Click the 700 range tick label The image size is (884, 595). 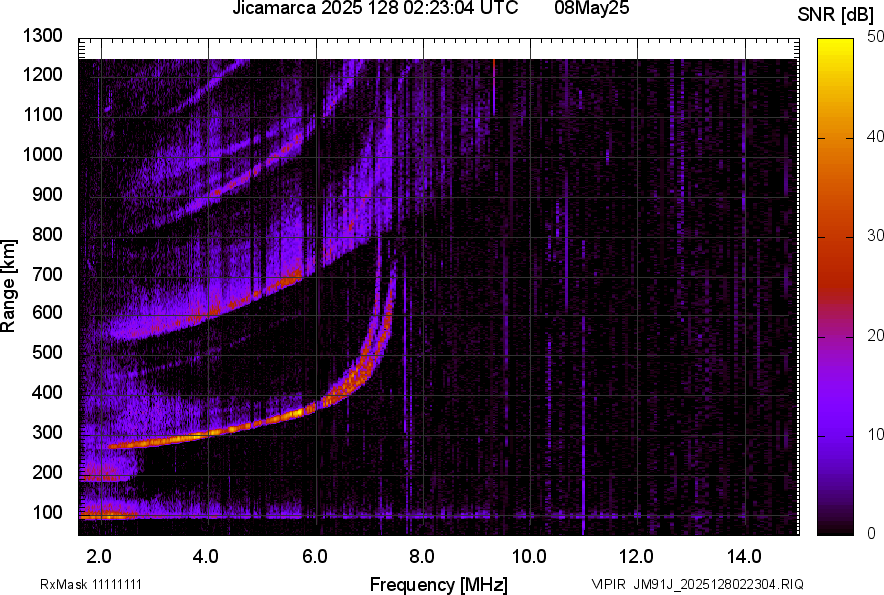pos(47,274)
